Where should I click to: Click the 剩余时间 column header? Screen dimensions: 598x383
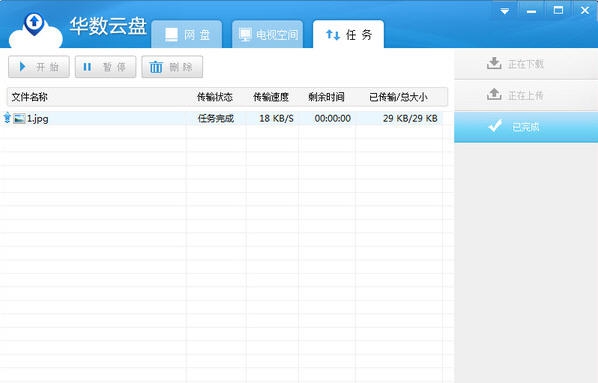click(326, 97)
